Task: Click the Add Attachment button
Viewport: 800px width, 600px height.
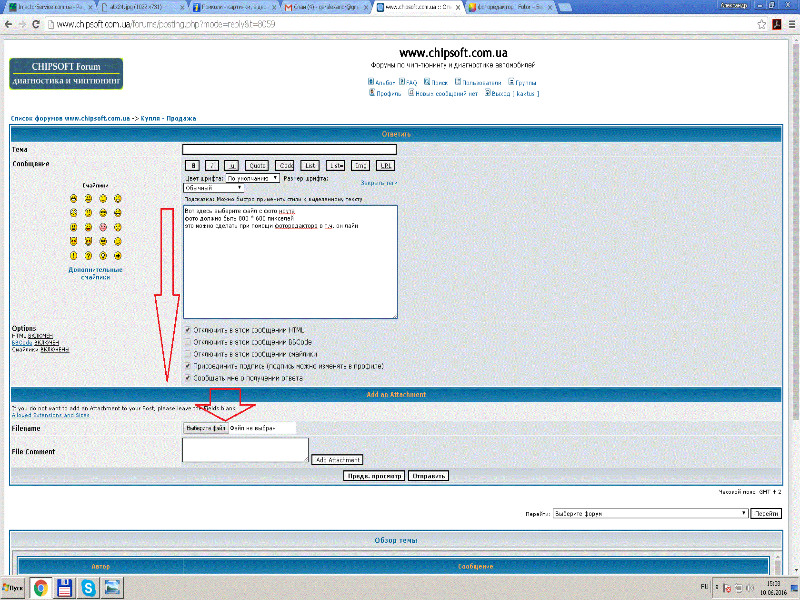Action: click(x=336, y=460)
